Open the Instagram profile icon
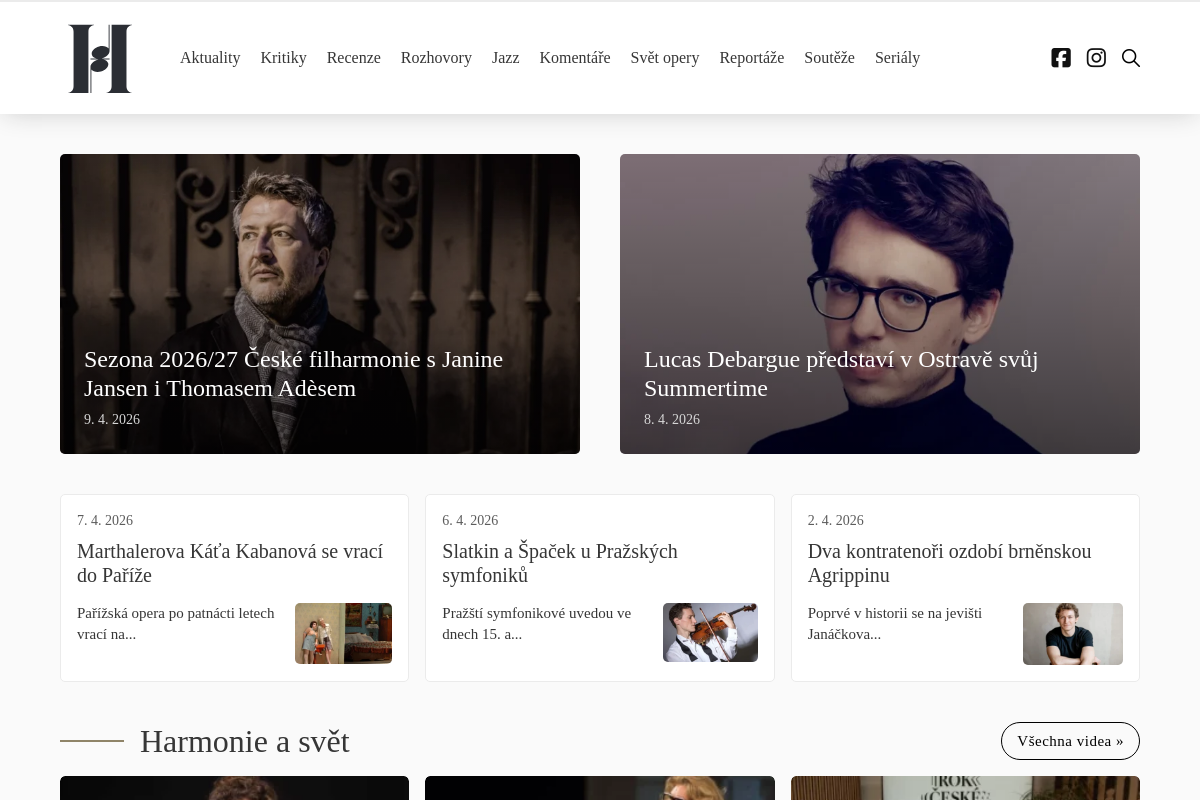Image resolution: width=1200 pixels, height=800 pixels. click(1096, 58)
